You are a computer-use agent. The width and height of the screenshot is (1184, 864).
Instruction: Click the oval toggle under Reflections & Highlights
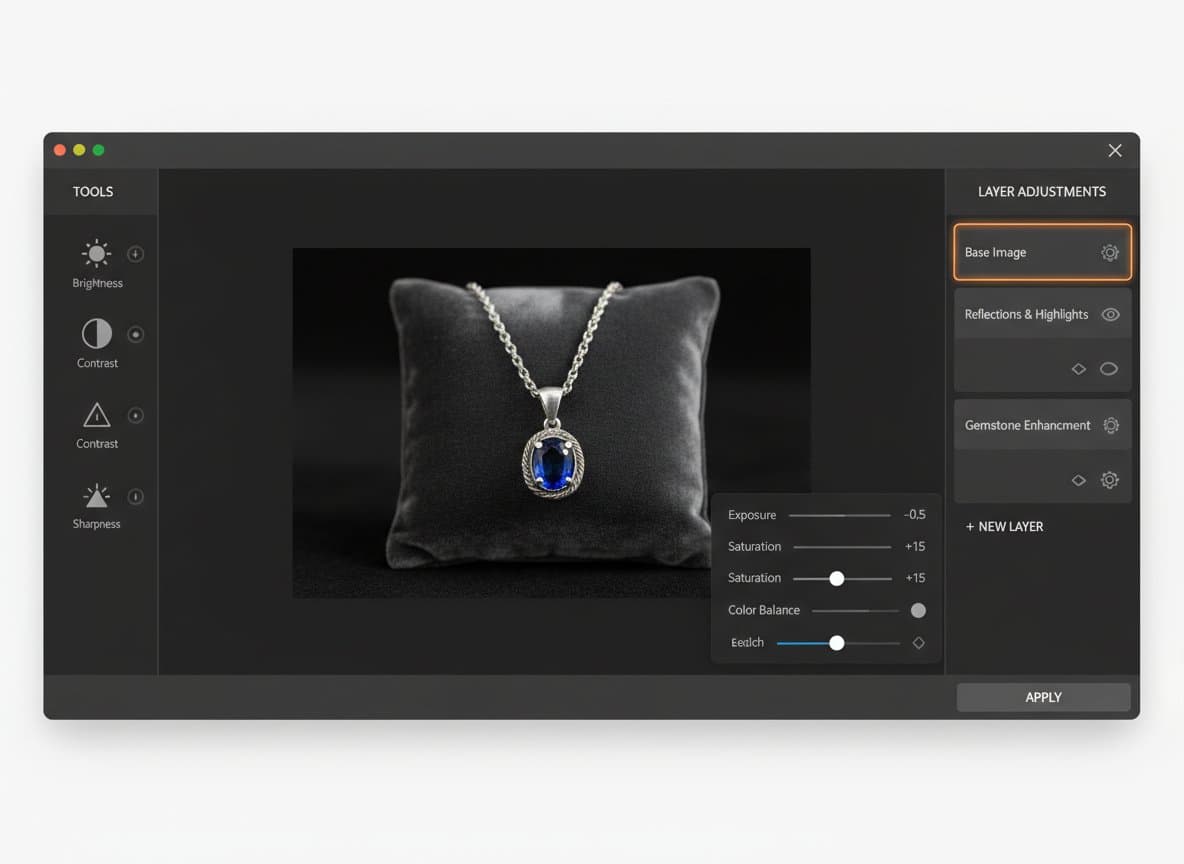[1108, 368]
